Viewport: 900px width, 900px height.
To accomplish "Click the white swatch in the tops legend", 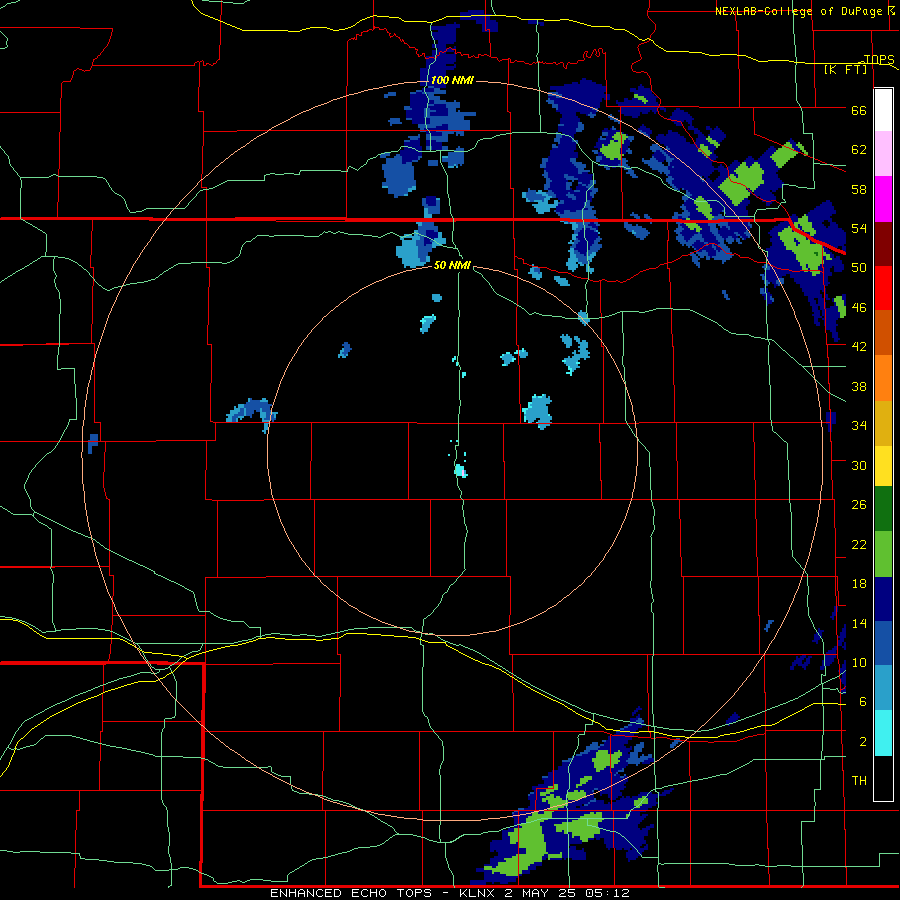I will click(883, 110).
